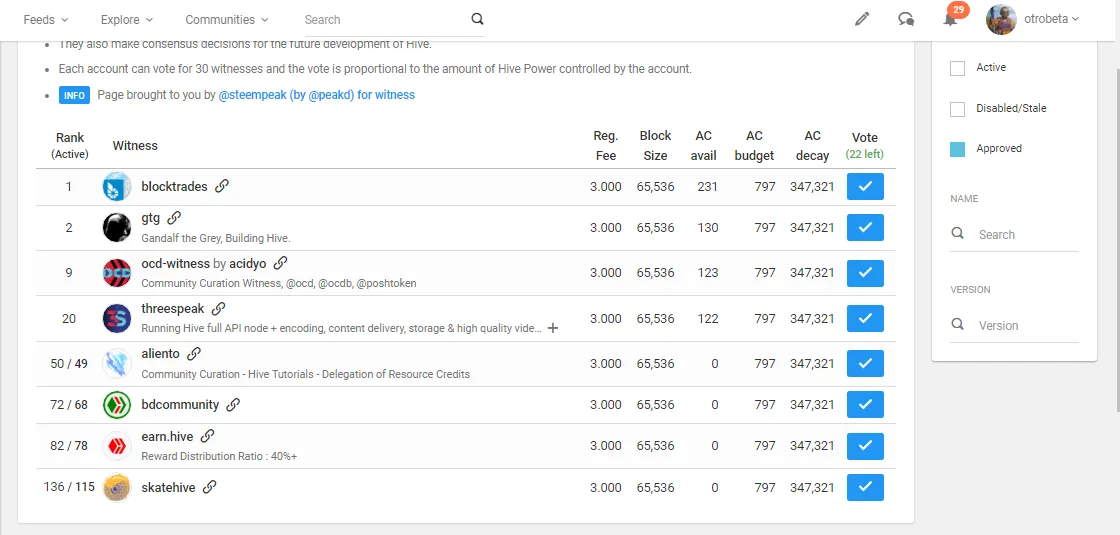This screenshot has height=535, width=1120.
Task: Toggle vote for blocktrades witness
Action: [x=865, y=186]
